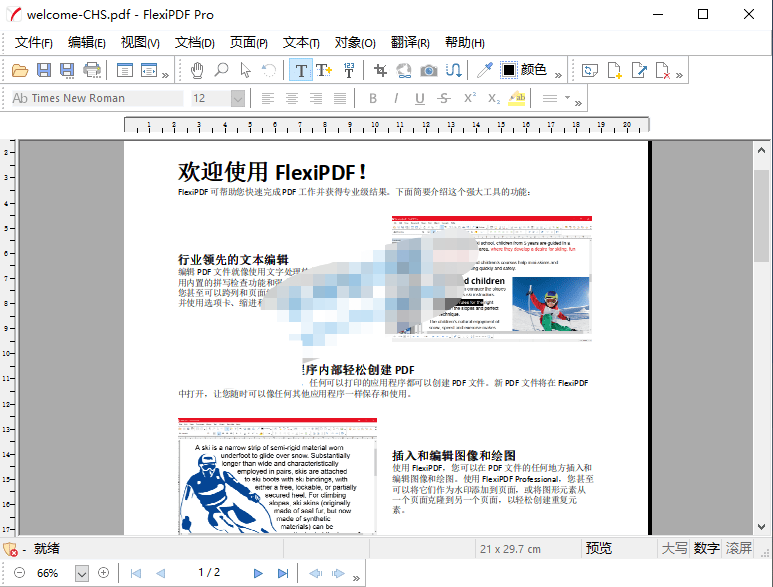
Task: Expand overflow chevron after the 颜色 button
Action: point(558,75)
